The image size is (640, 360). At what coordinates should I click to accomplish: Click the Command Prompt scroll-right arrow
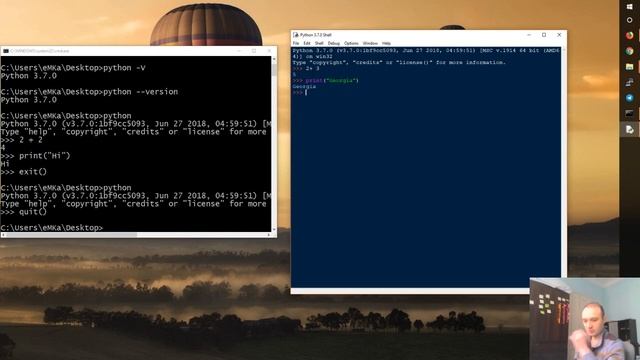269,235
